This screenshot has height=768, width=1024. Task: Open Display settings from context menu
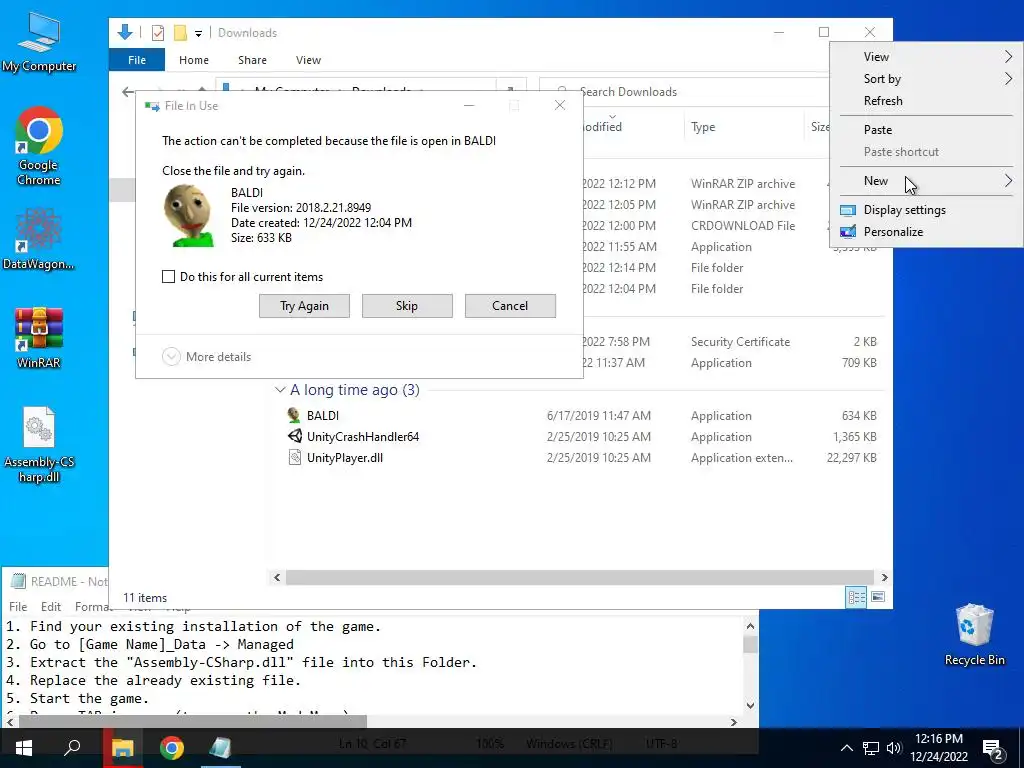[926, 210]
